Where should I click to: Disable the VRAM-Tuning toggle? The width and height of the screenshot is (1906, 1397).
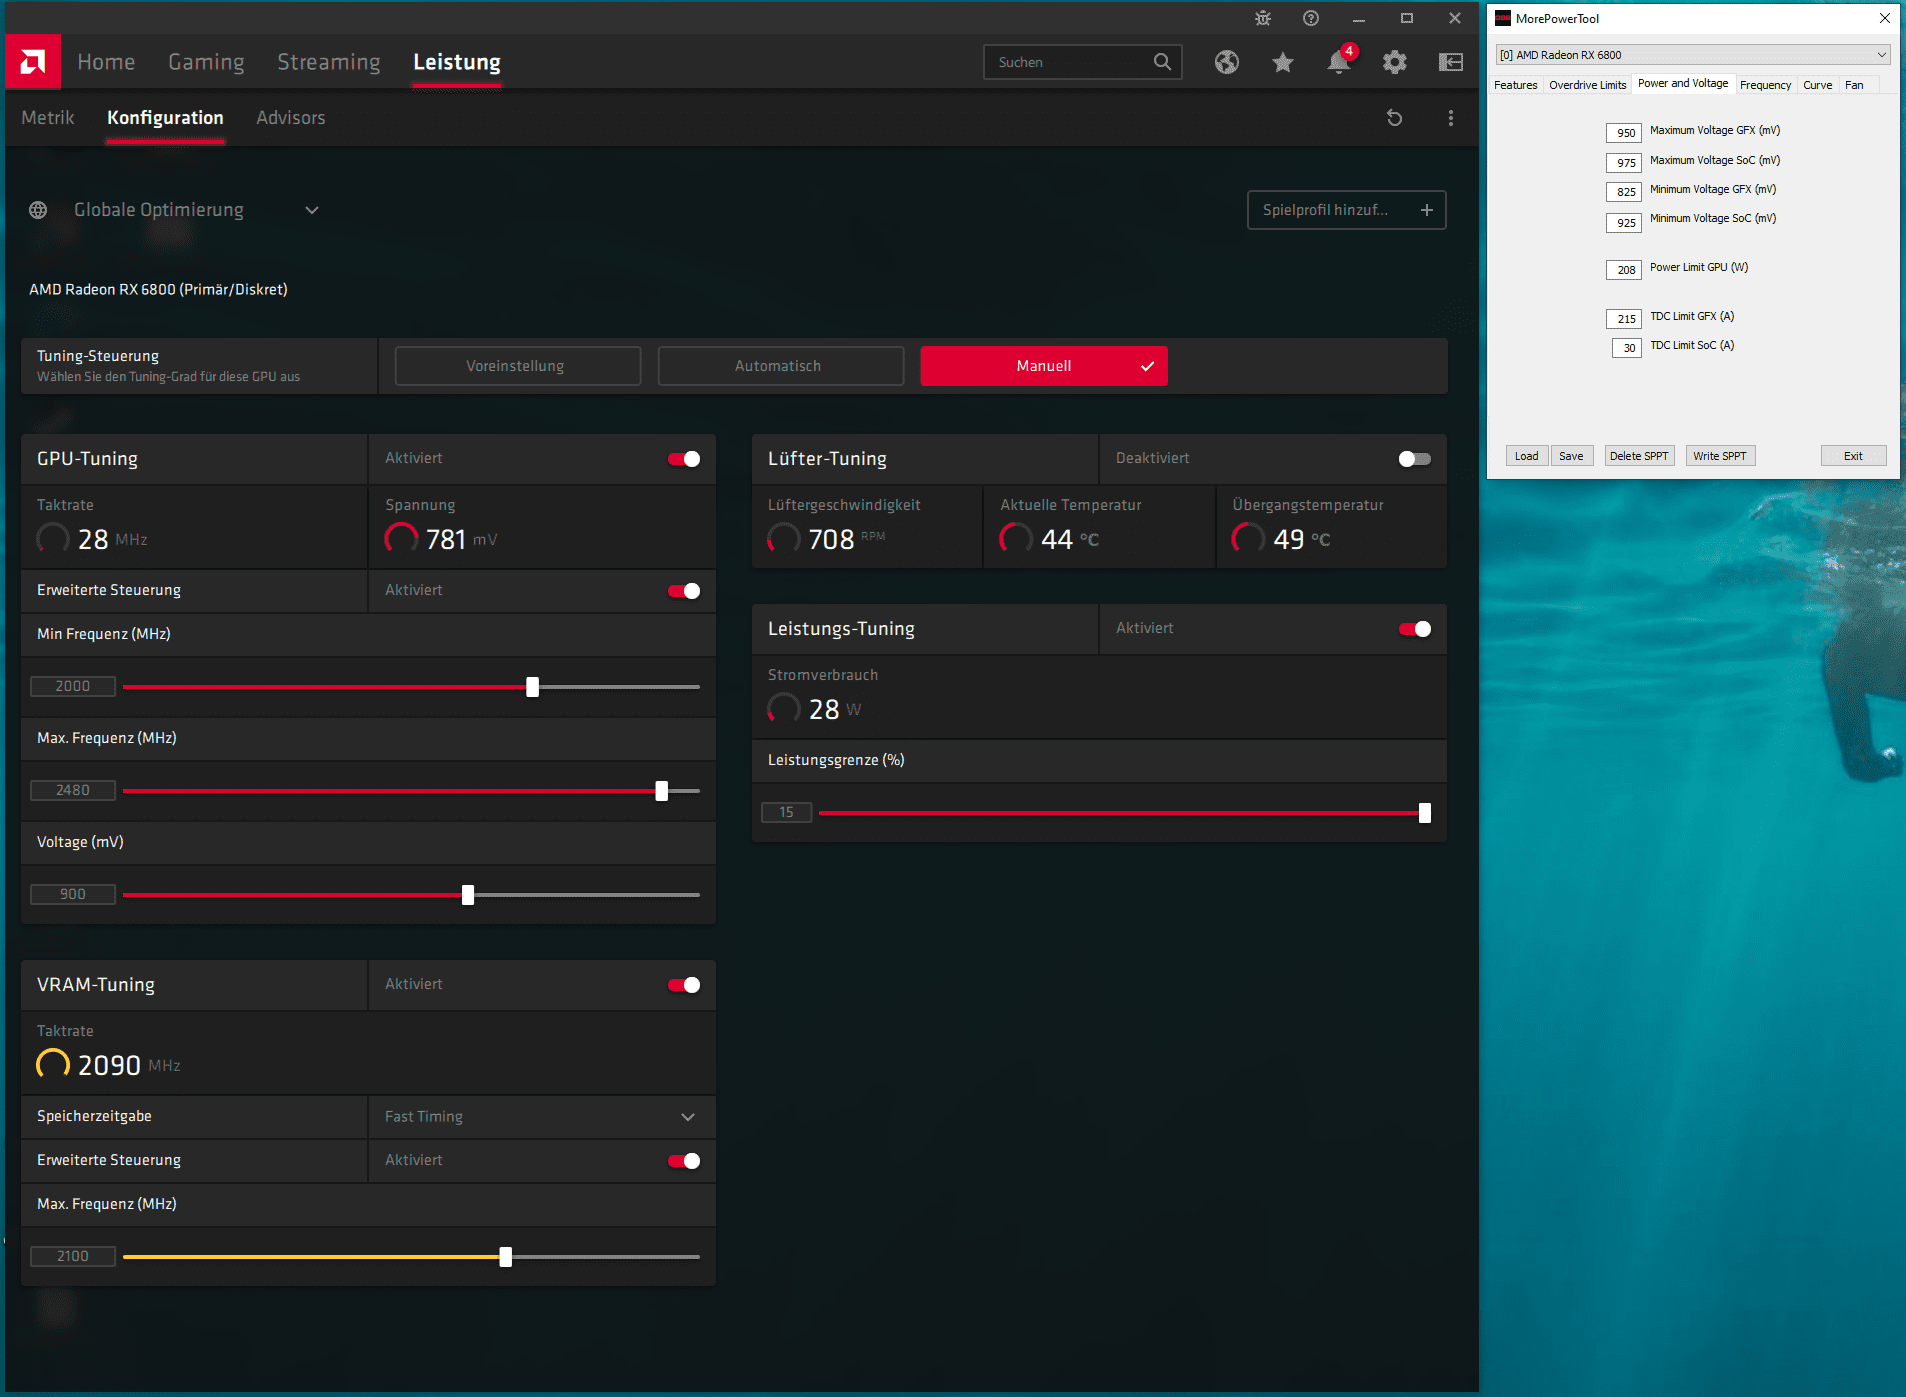pos(684,985)
